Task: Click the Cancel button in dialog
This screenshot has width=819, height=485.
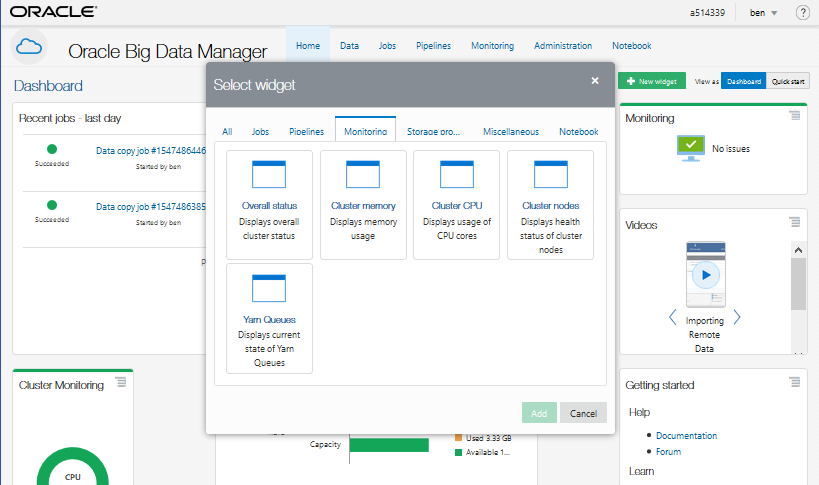Action: 583,413
